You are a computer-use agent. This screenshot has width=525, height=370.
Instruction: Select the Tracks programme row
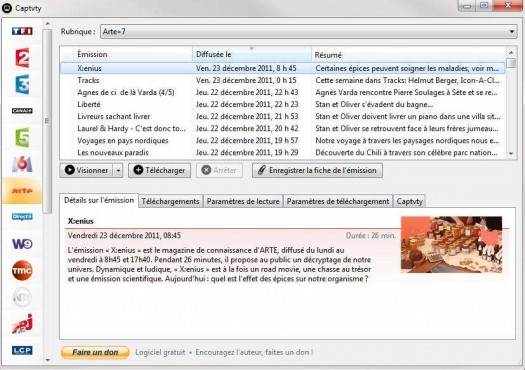(283, 80)
